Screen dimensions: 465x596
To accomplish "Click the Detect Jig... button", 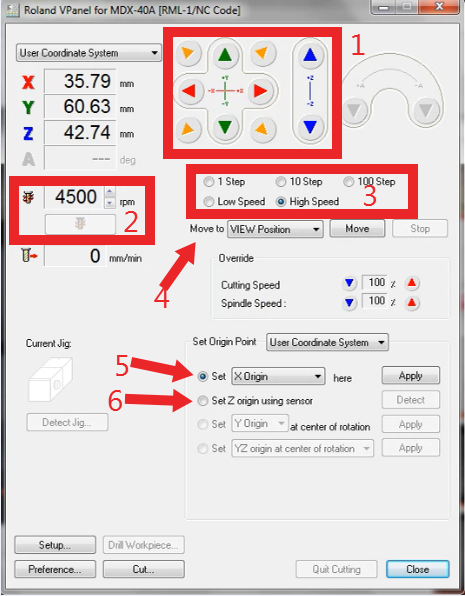I will click(x=67, y=422).
